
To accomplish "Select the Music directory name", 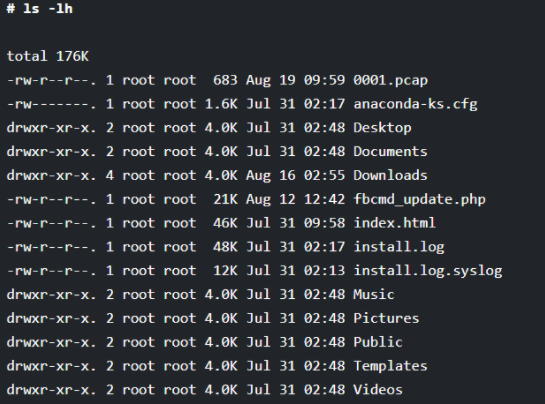I will (374, 294).
